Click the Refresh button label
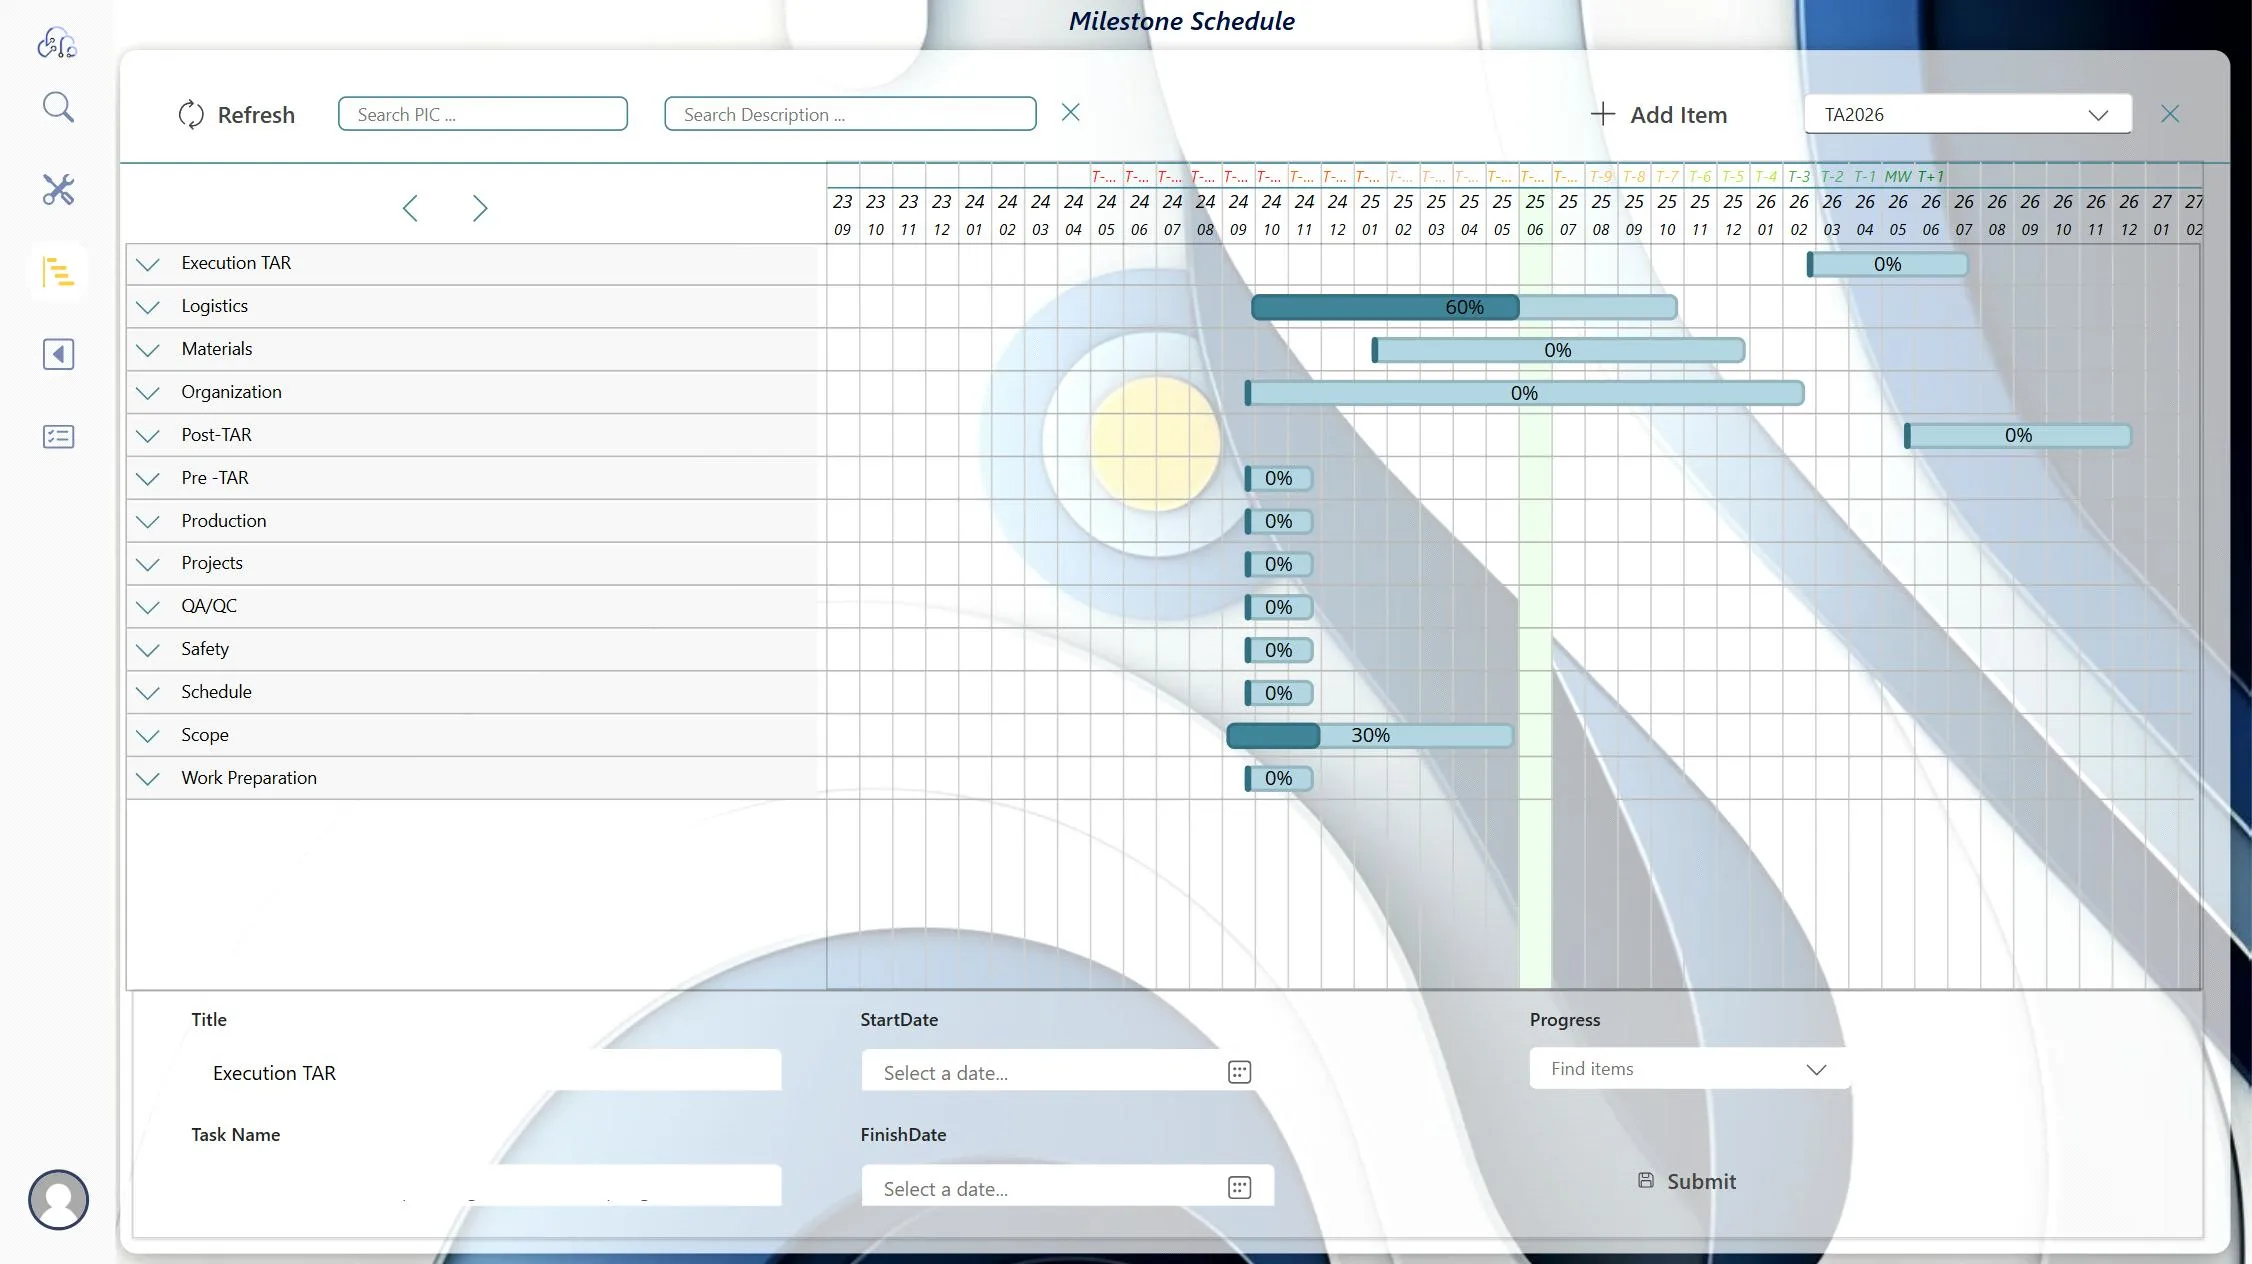Image resolution: width=2252 pixels, height=1264 pixels. pos(256,115)
